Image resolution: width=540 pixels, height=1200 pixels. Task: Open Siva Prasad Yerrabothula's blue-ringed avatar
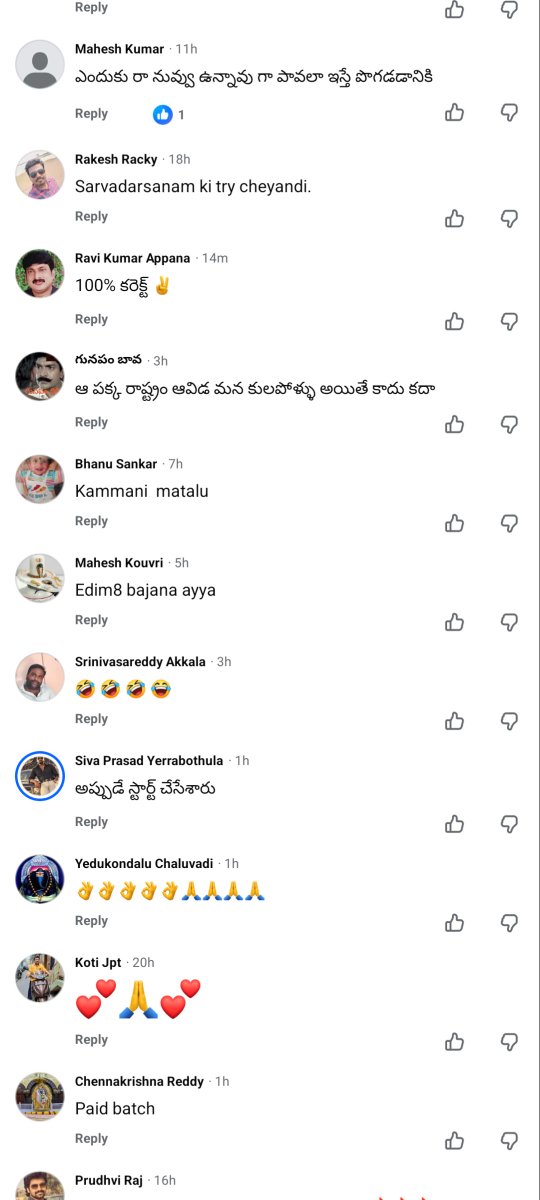pos(40,776)
